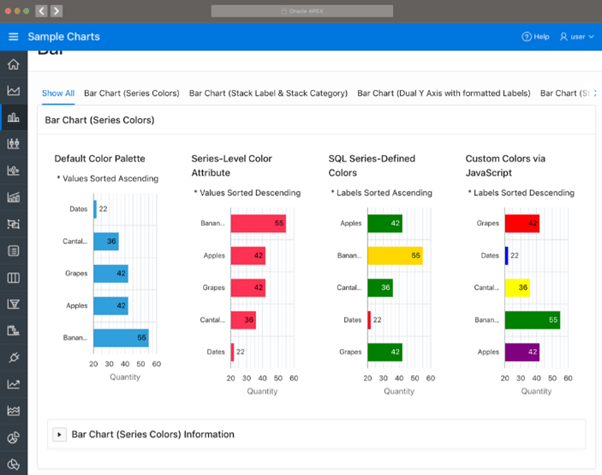Click the Help link text

tap(541, 36)
